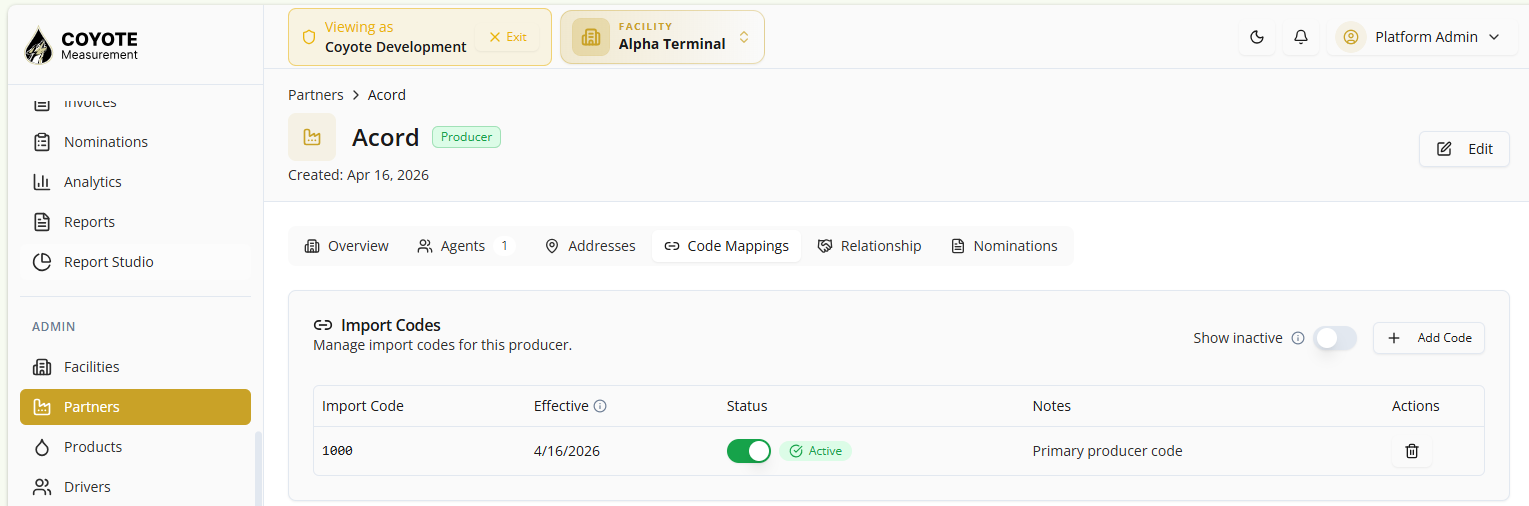Click the Producer badge next to Acord
This screenshot has width=1529, height=506.
point(466,137)
